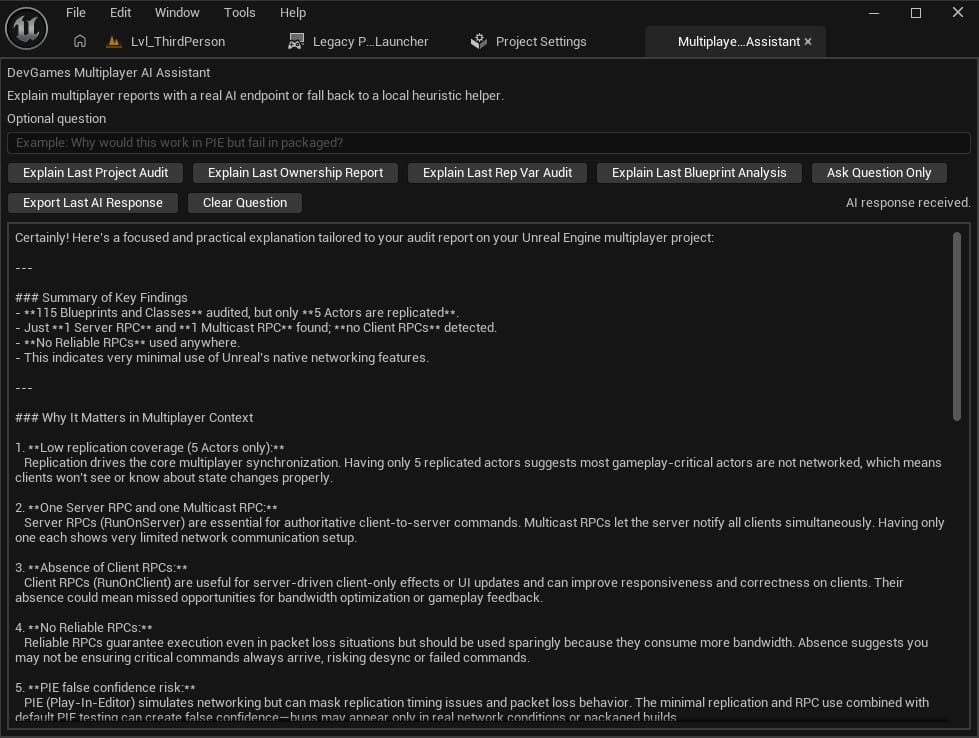Click 'DevGames Multiplayer AI Assistant' title text

tap(109, 72)
